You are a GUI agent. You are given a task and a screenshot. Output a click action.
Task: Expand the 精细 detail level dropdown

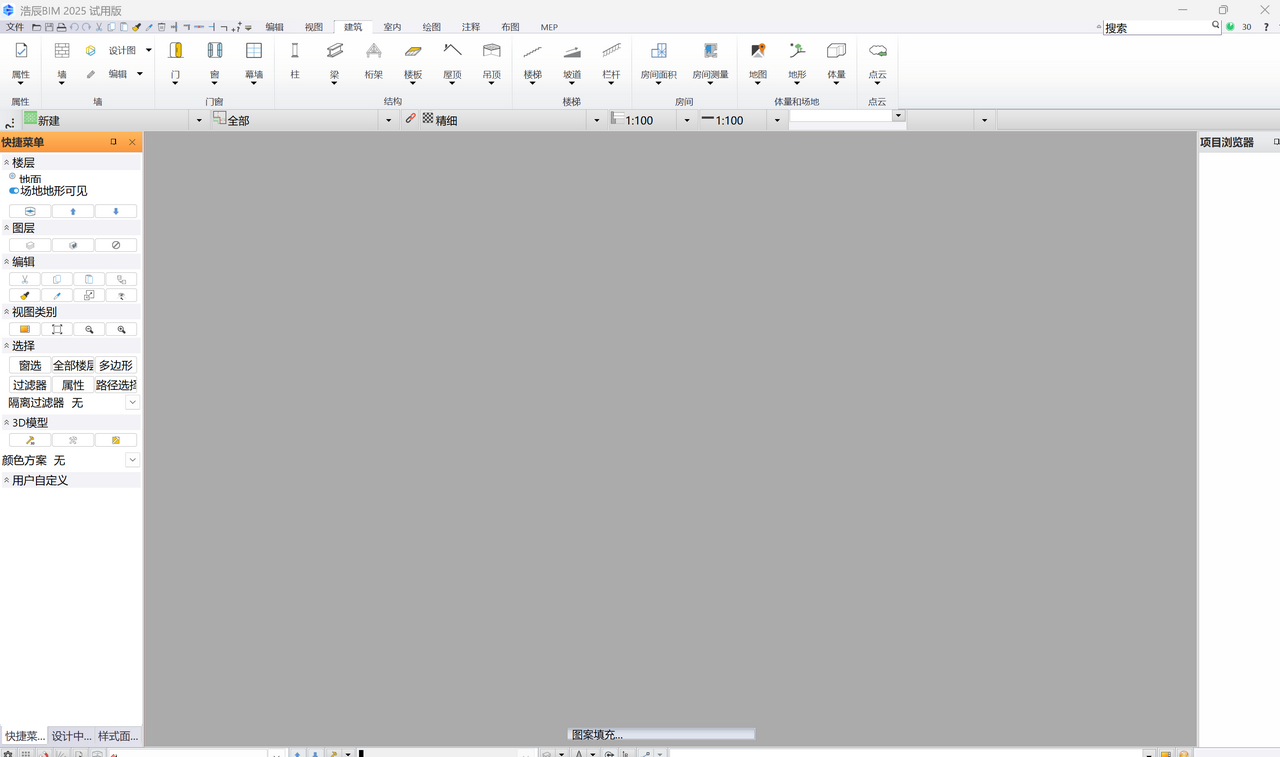[x=597, y=120]
